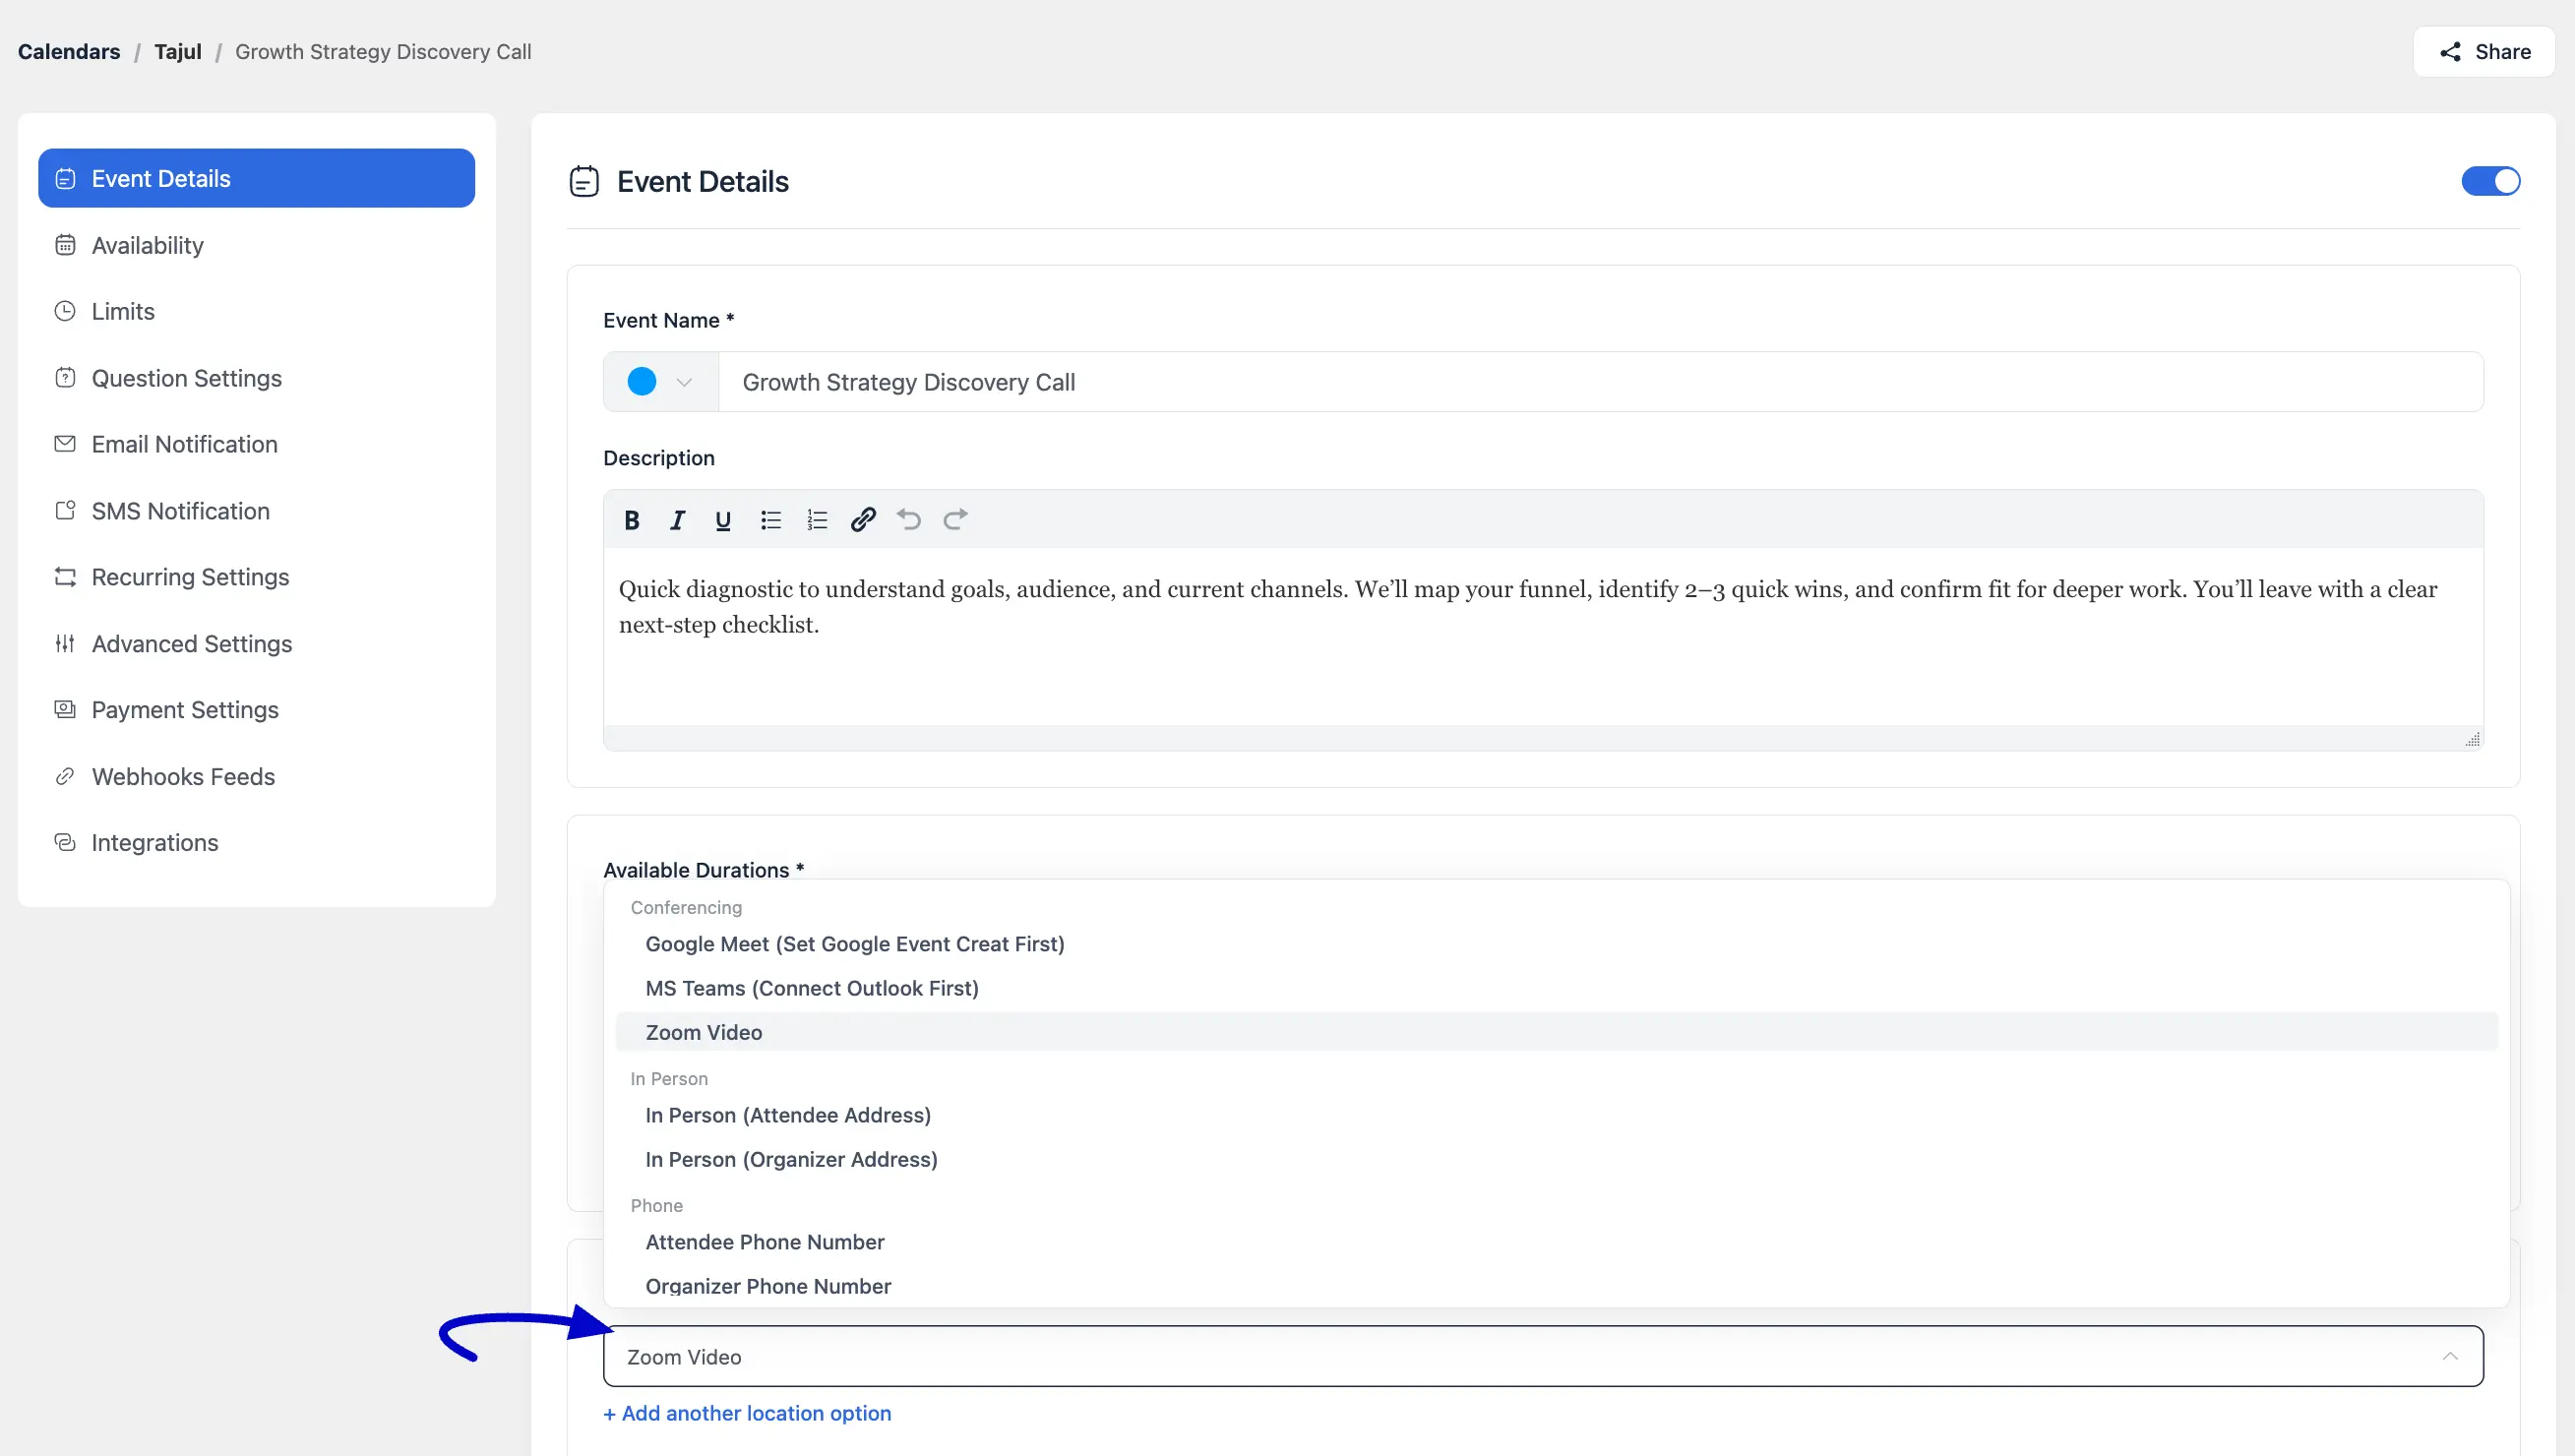Viewport: 2575px width, 1456px height.
Task: Go to Limits settings
Action: (256, 311)
